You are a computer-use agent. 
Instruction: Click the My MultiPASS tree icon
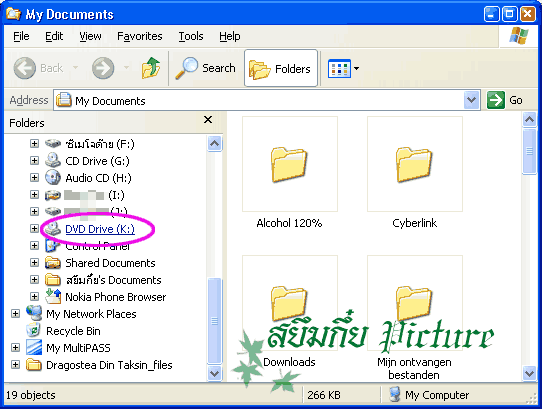click(34, 347)
